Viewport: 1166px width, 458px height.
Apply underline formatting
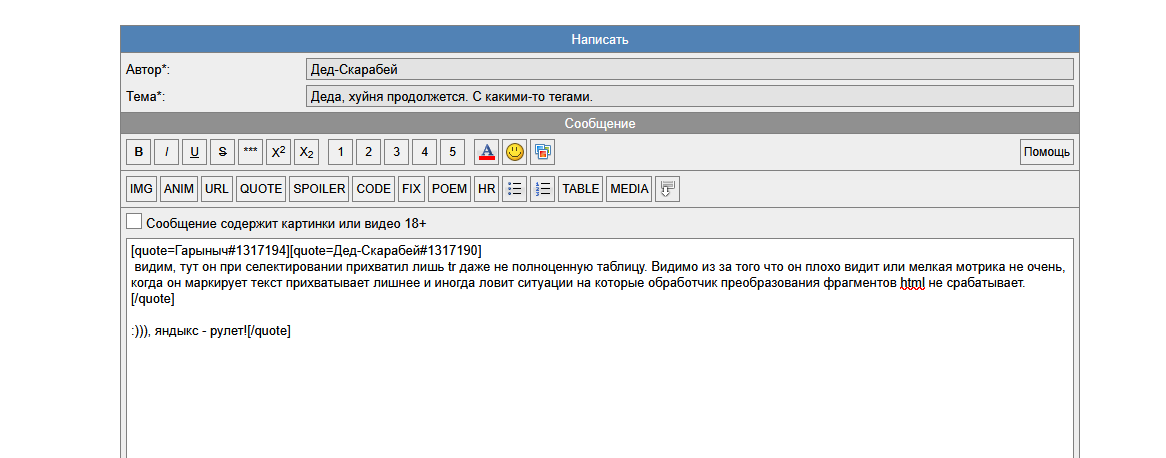(x=194, y=152)
